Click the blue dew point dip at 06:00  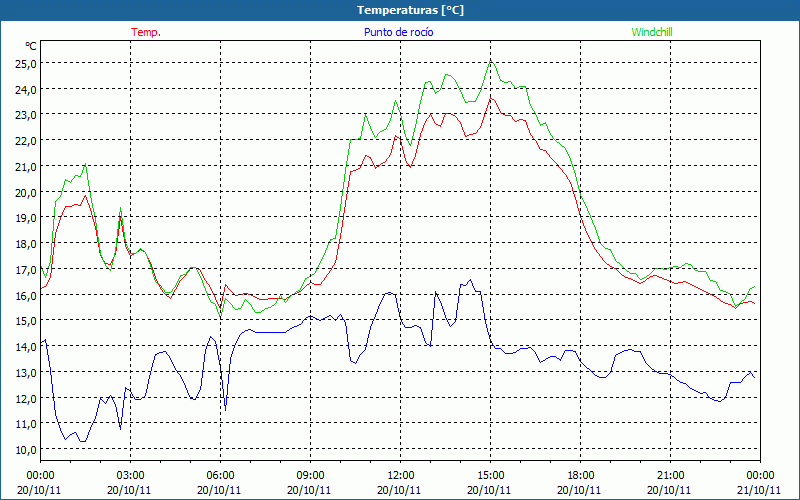pos(226,409)
